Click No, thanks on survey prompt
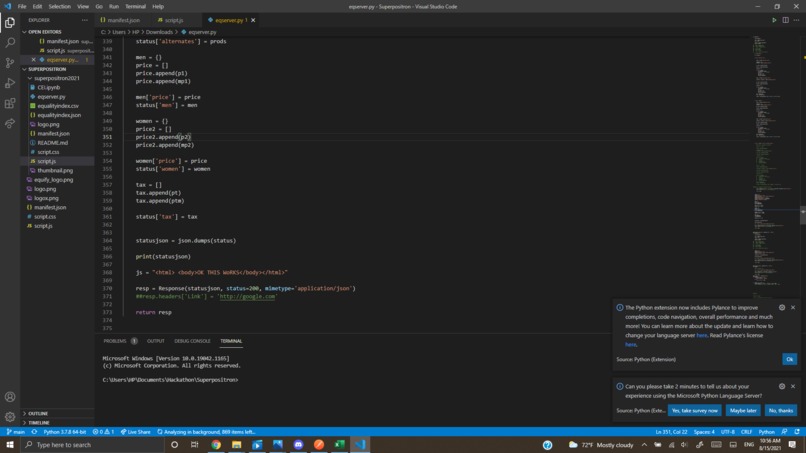This screenshot has height=453, width=806. pyautogui.click(x=780, y=410)
